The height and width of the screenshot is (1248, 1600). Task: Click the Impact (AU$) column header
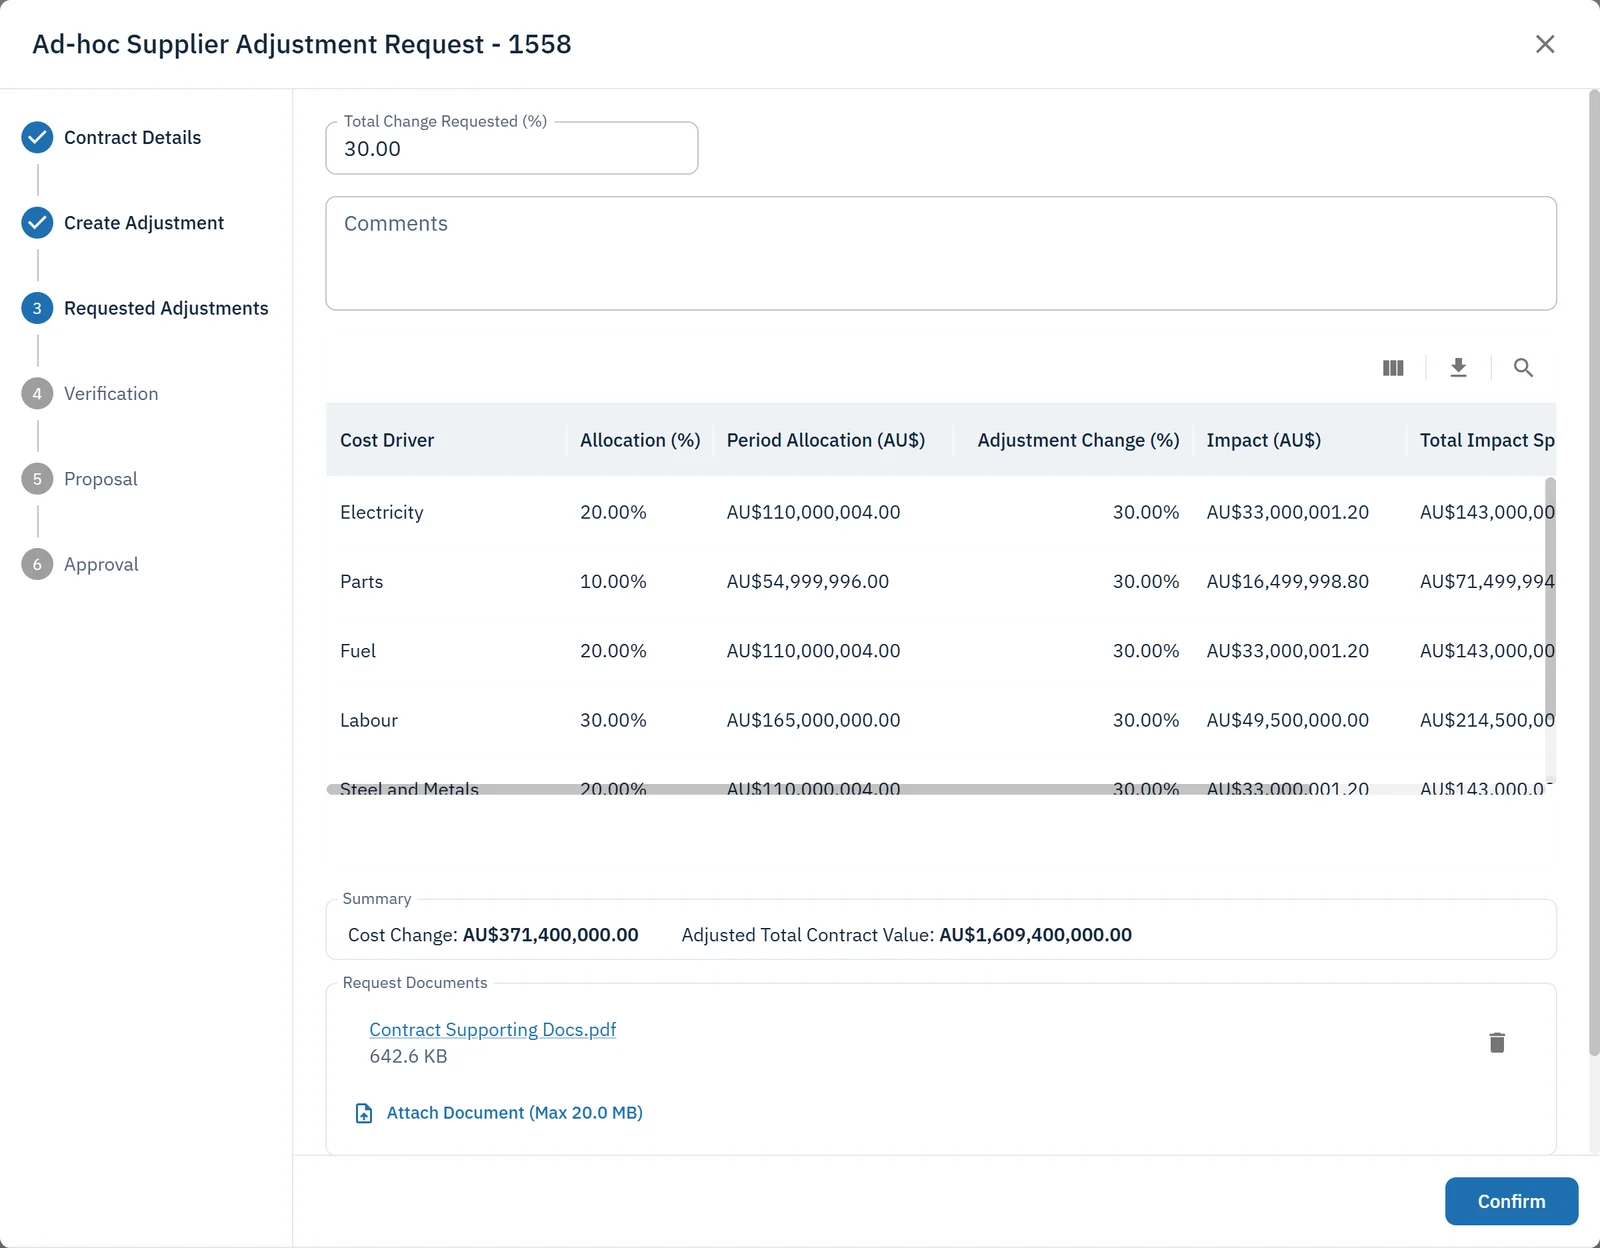coord(1264,440)
